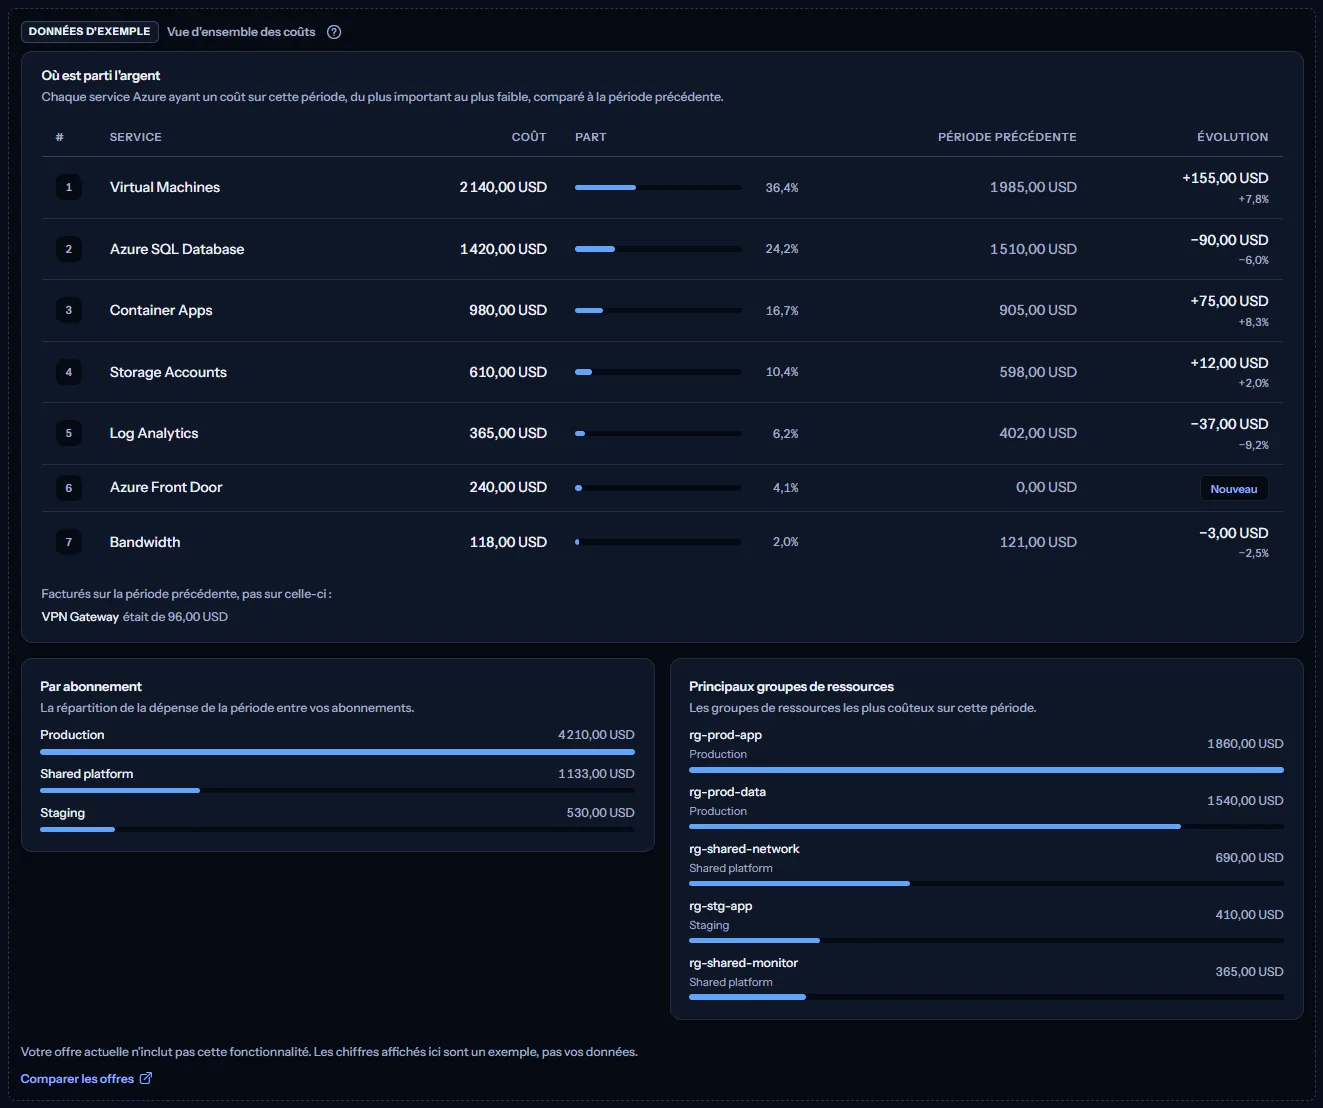
Task: Open the Comparer les offres link
Action: 86,1079
